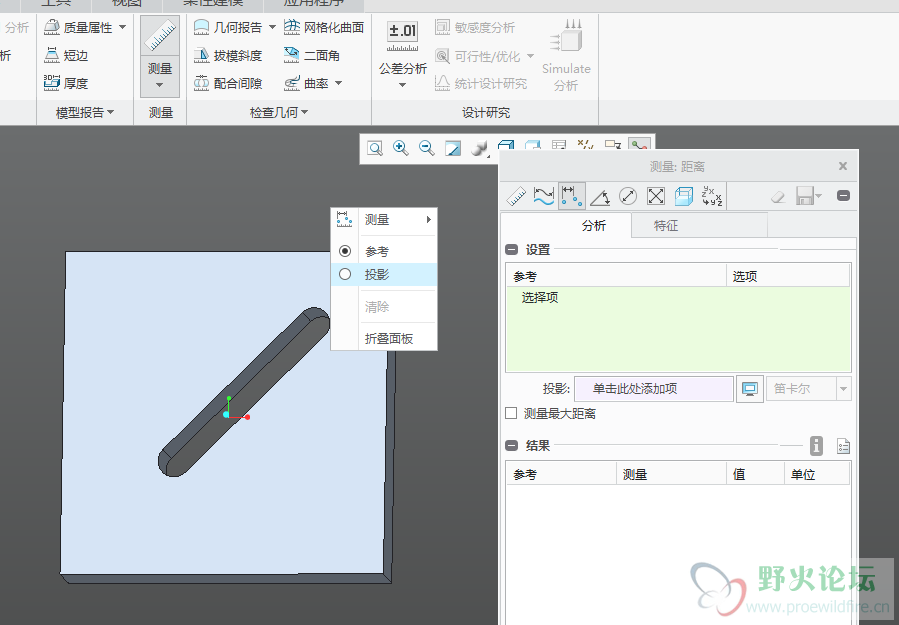Click the 单位 column header in results
899x625 pixels.
tap(816, 474)
